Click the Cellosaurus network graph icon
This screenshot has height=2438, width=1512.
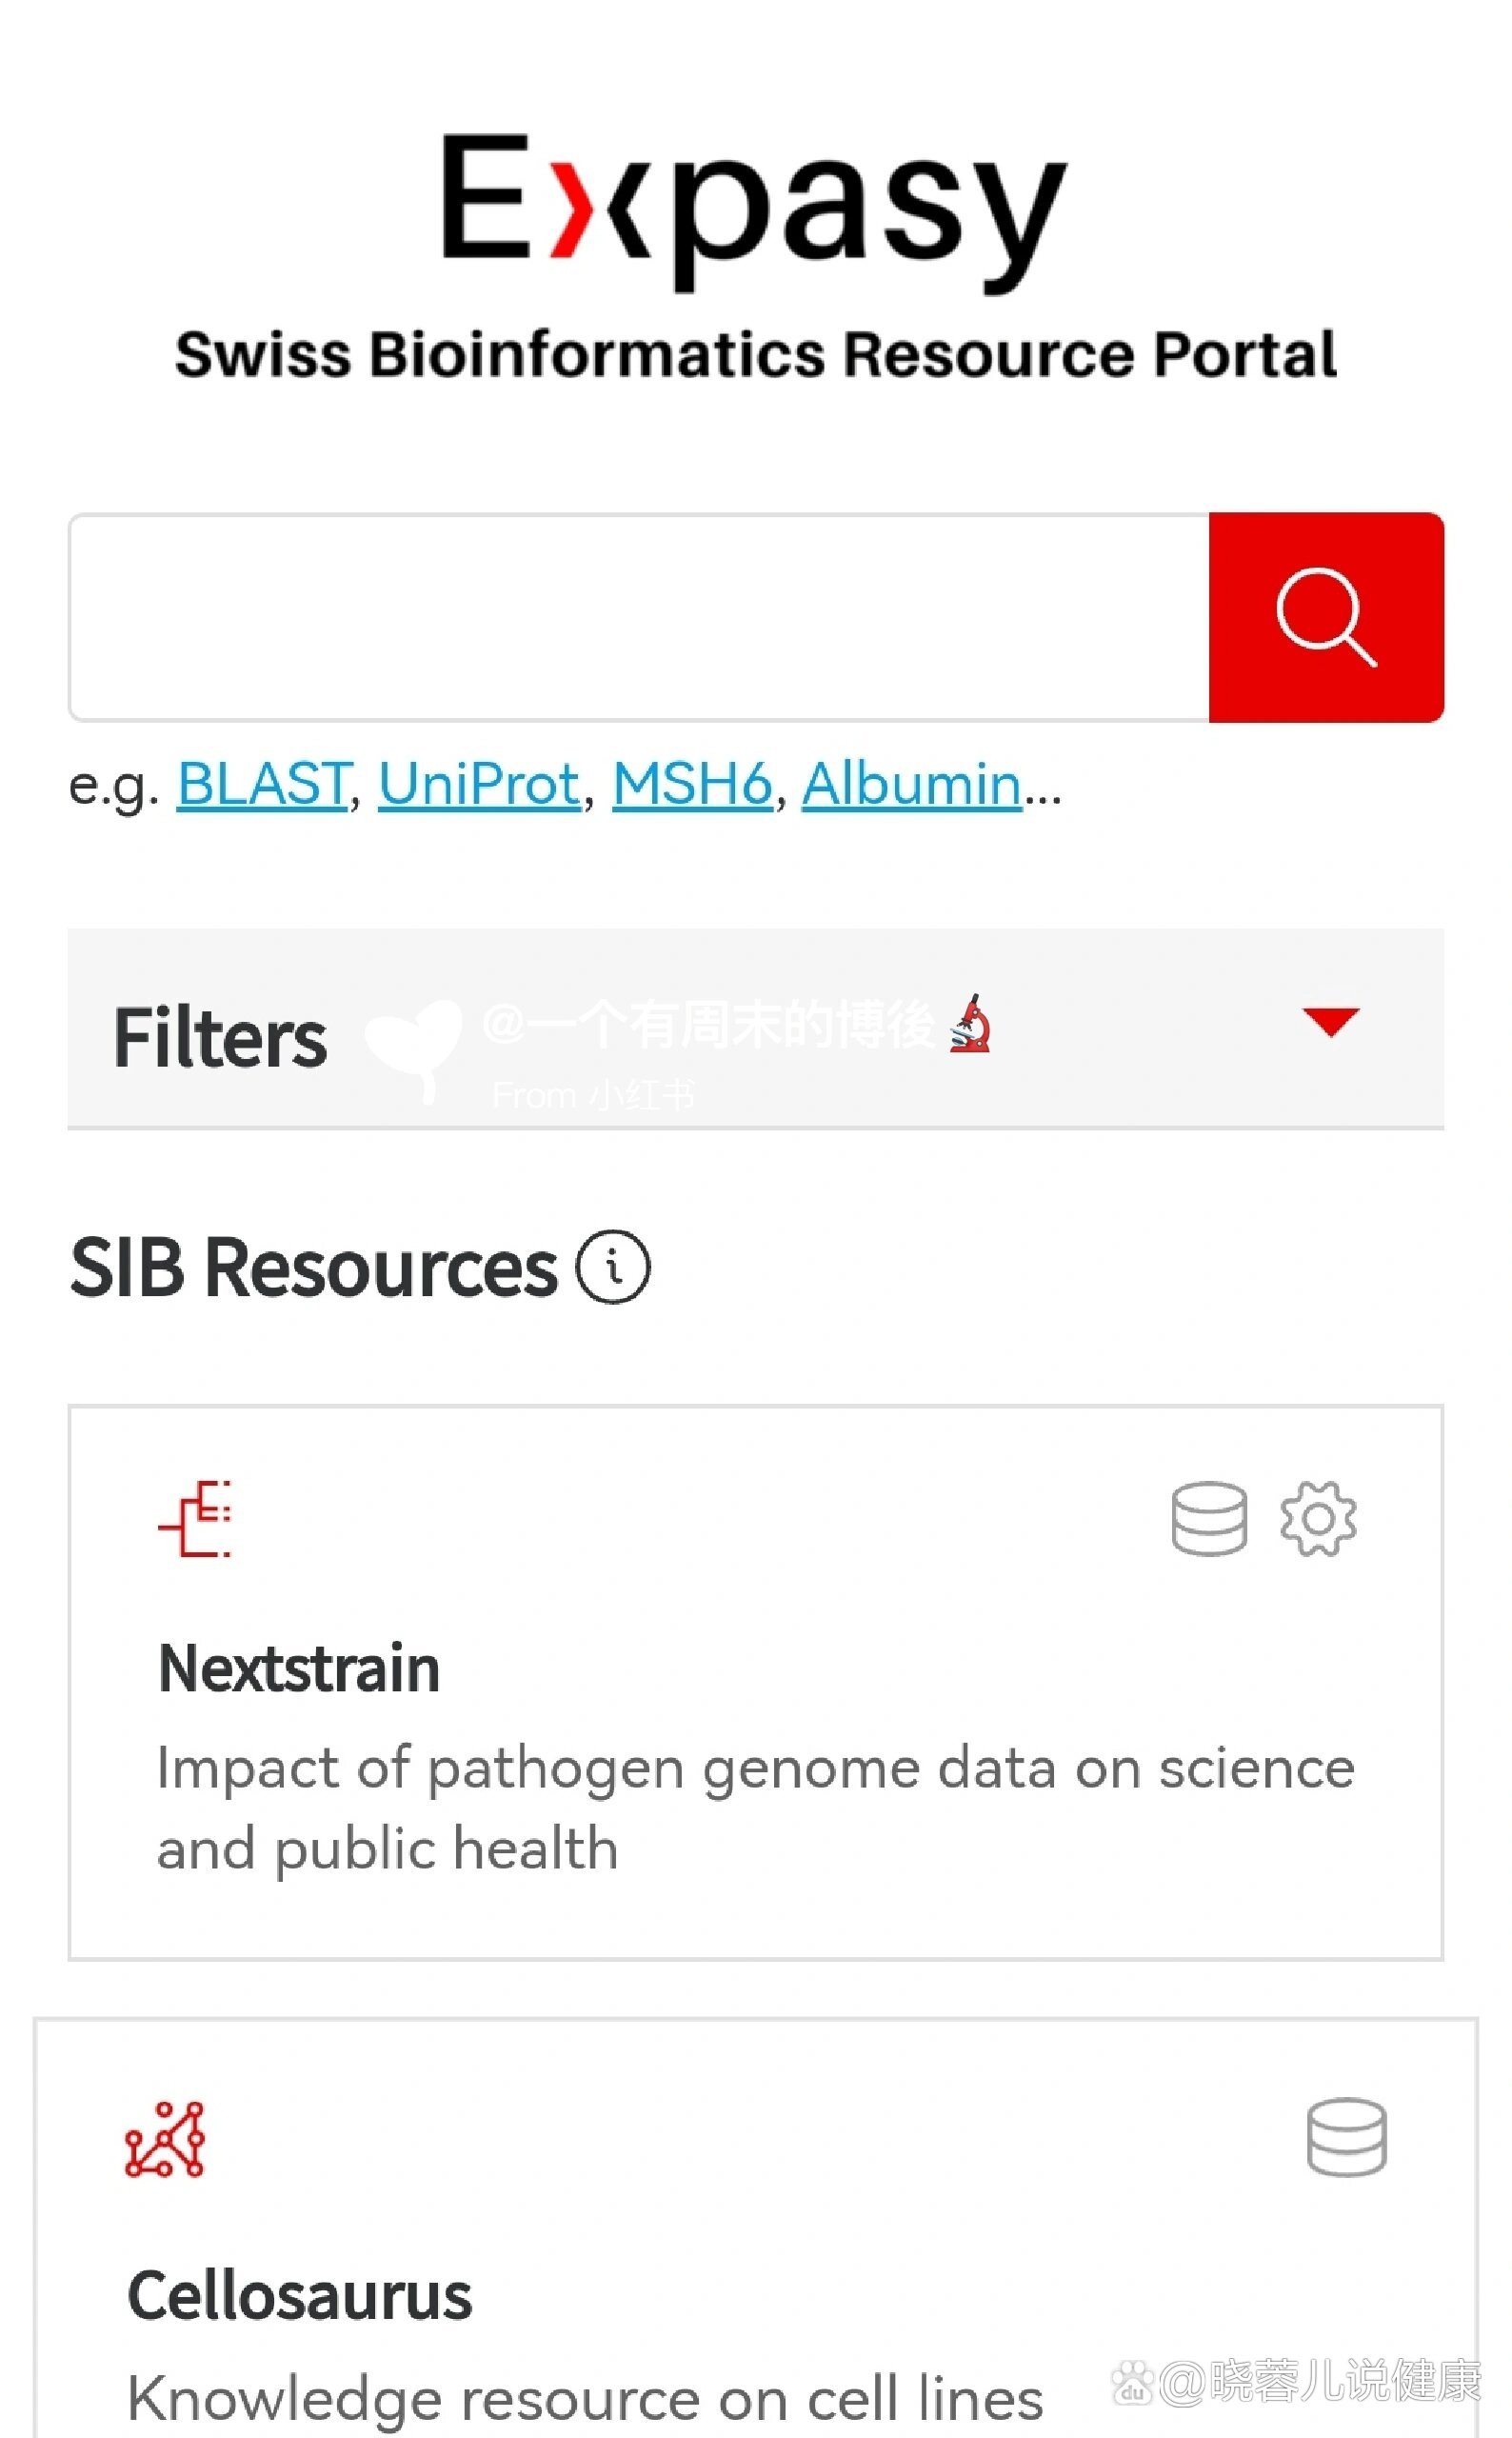(165, 2138)
